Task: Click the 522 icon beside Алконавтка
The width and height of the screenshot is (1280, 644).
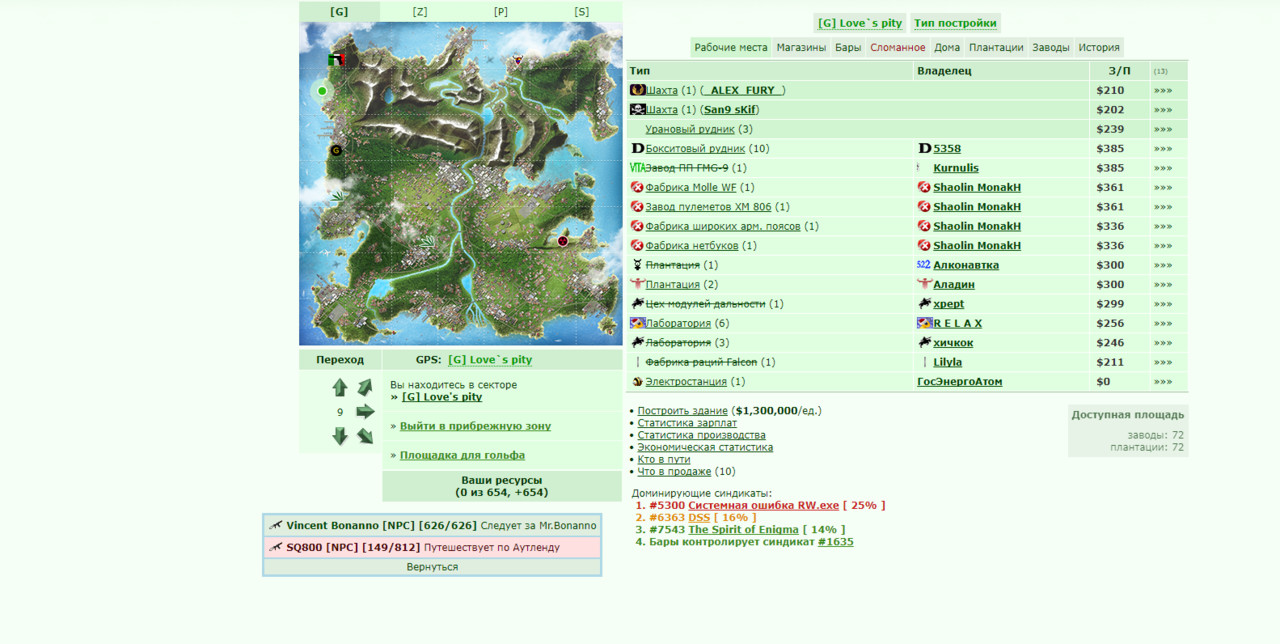Action: pyautogui.click(x=924, y=265)
